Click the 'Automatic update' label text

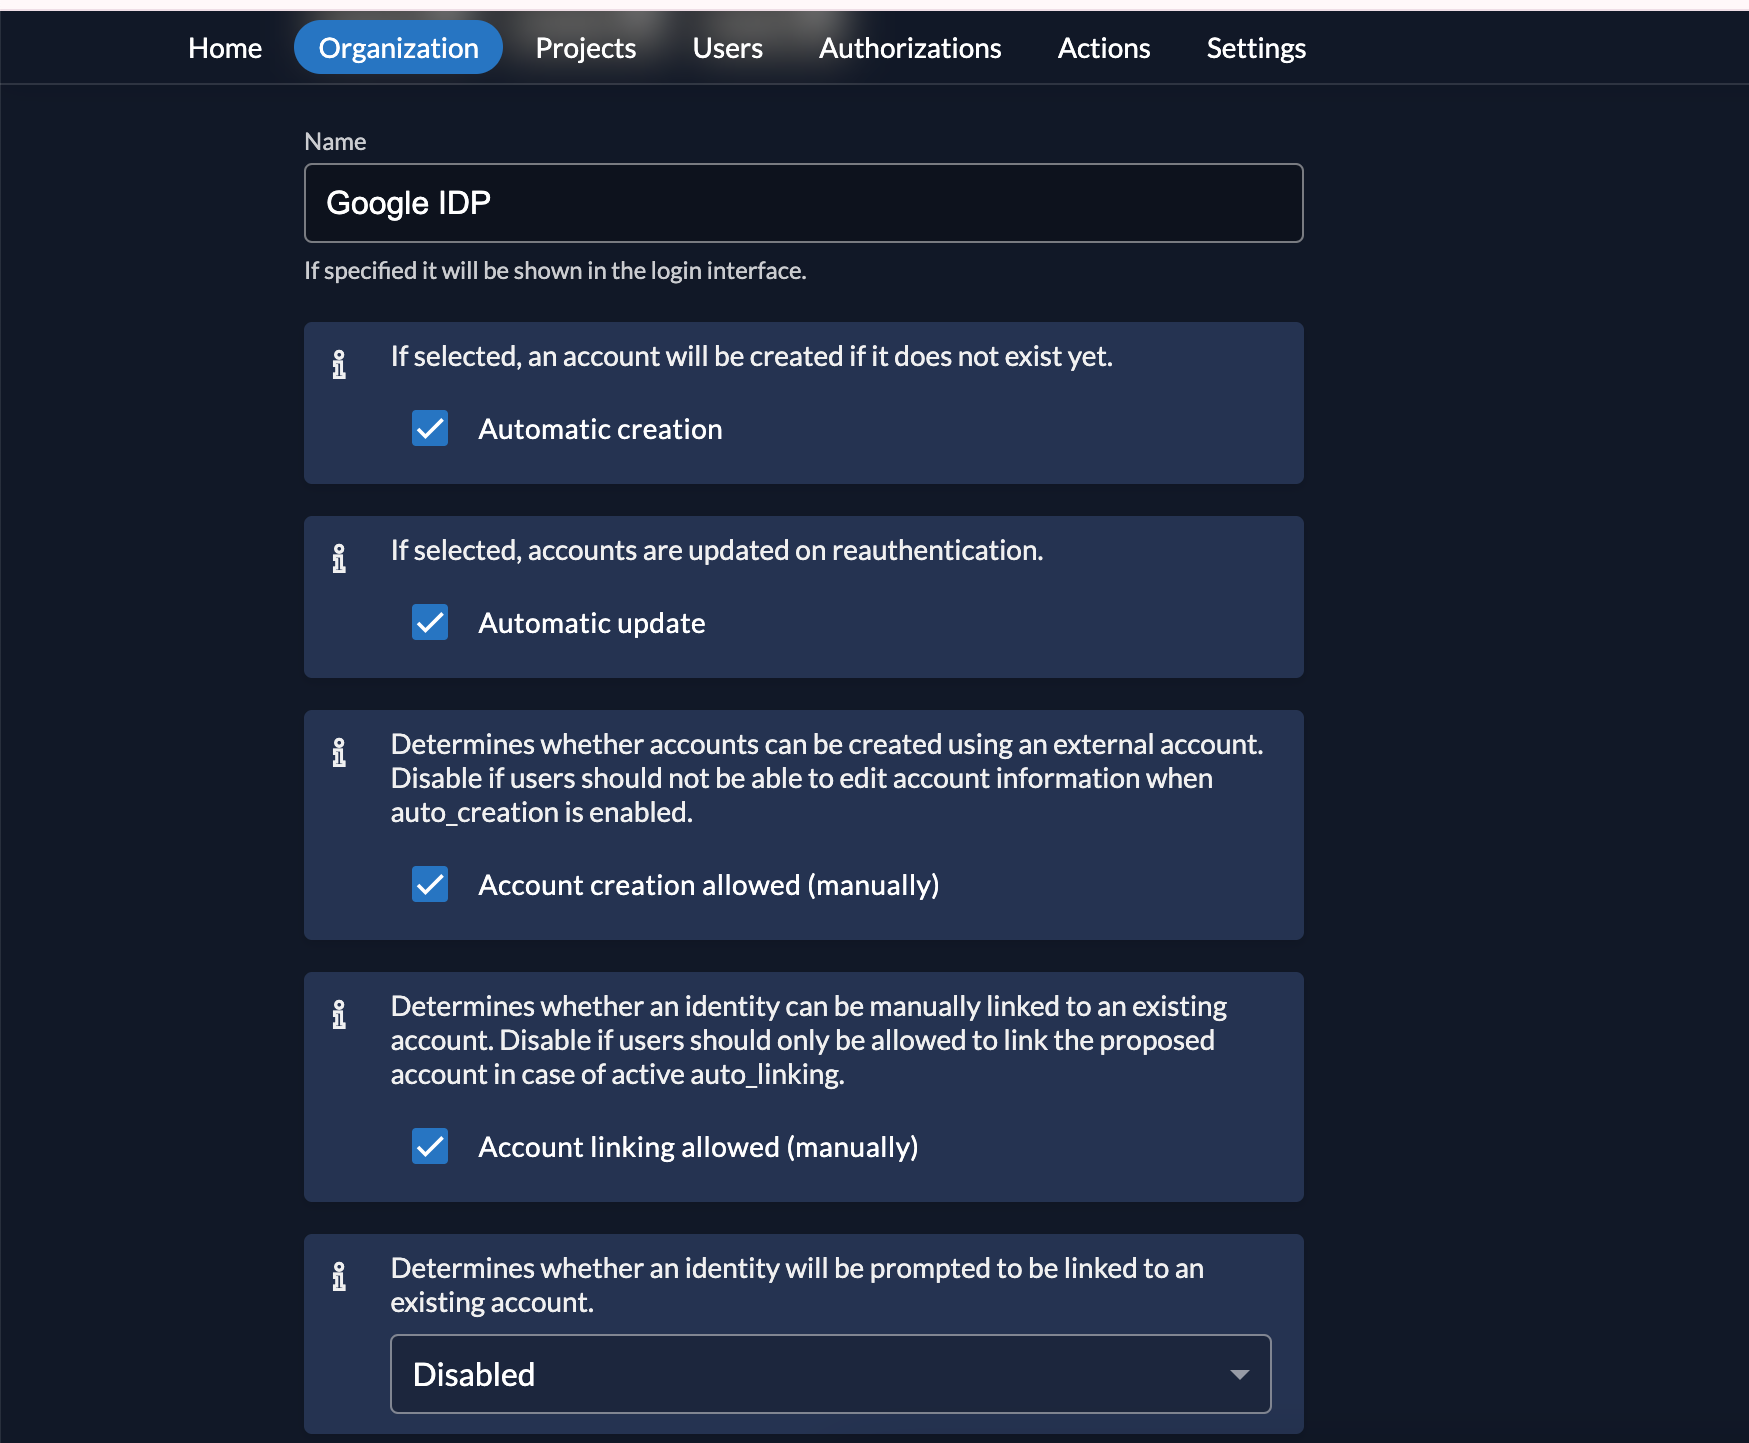[592, 623]
